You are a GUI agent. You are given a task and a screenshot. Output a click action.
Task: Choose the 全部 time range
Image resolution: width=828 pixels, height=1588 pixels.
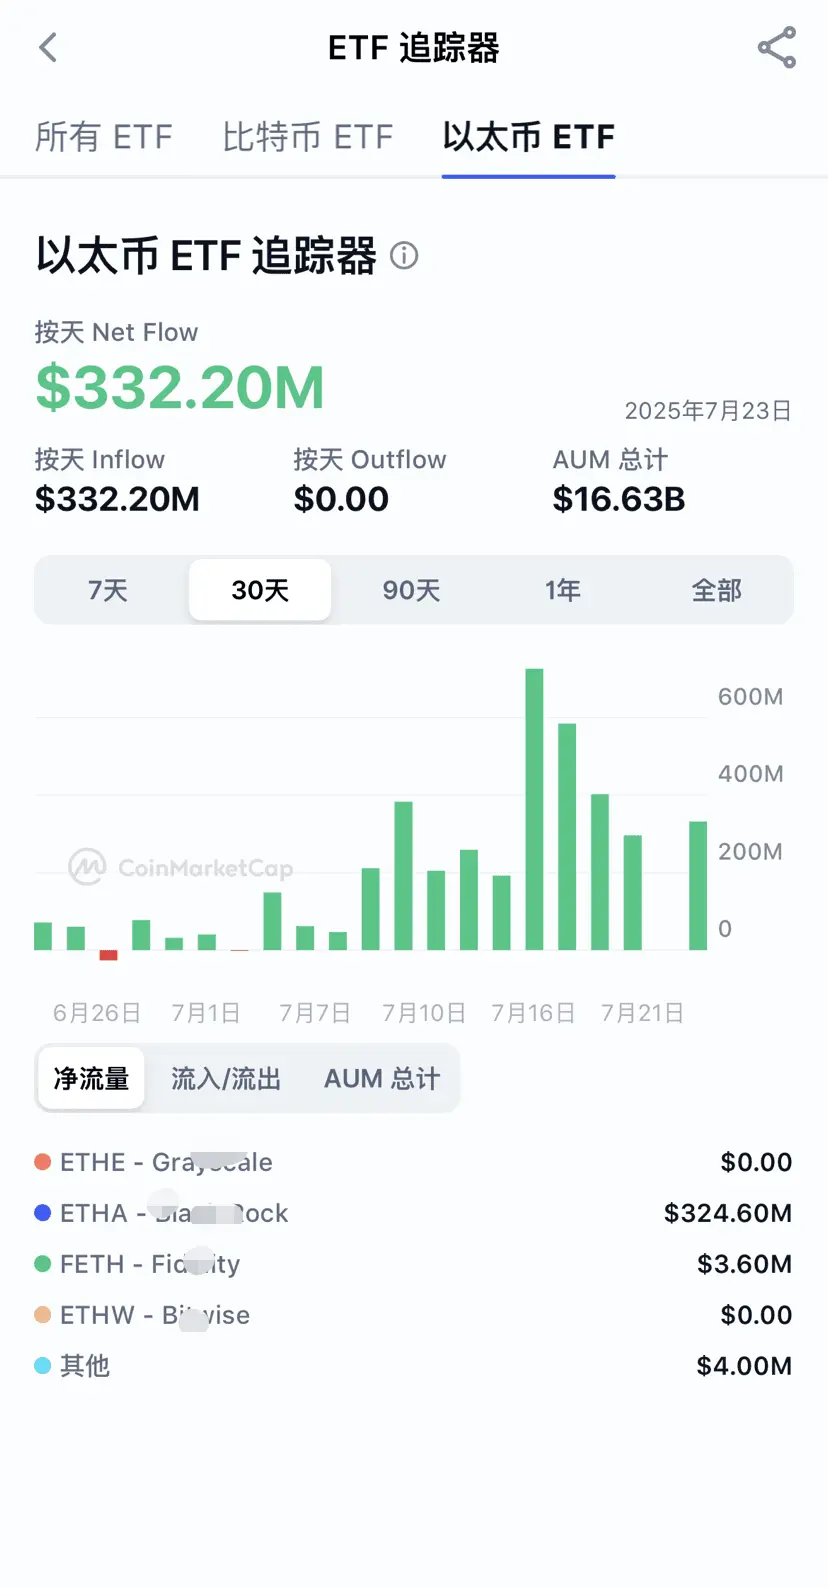716,590
